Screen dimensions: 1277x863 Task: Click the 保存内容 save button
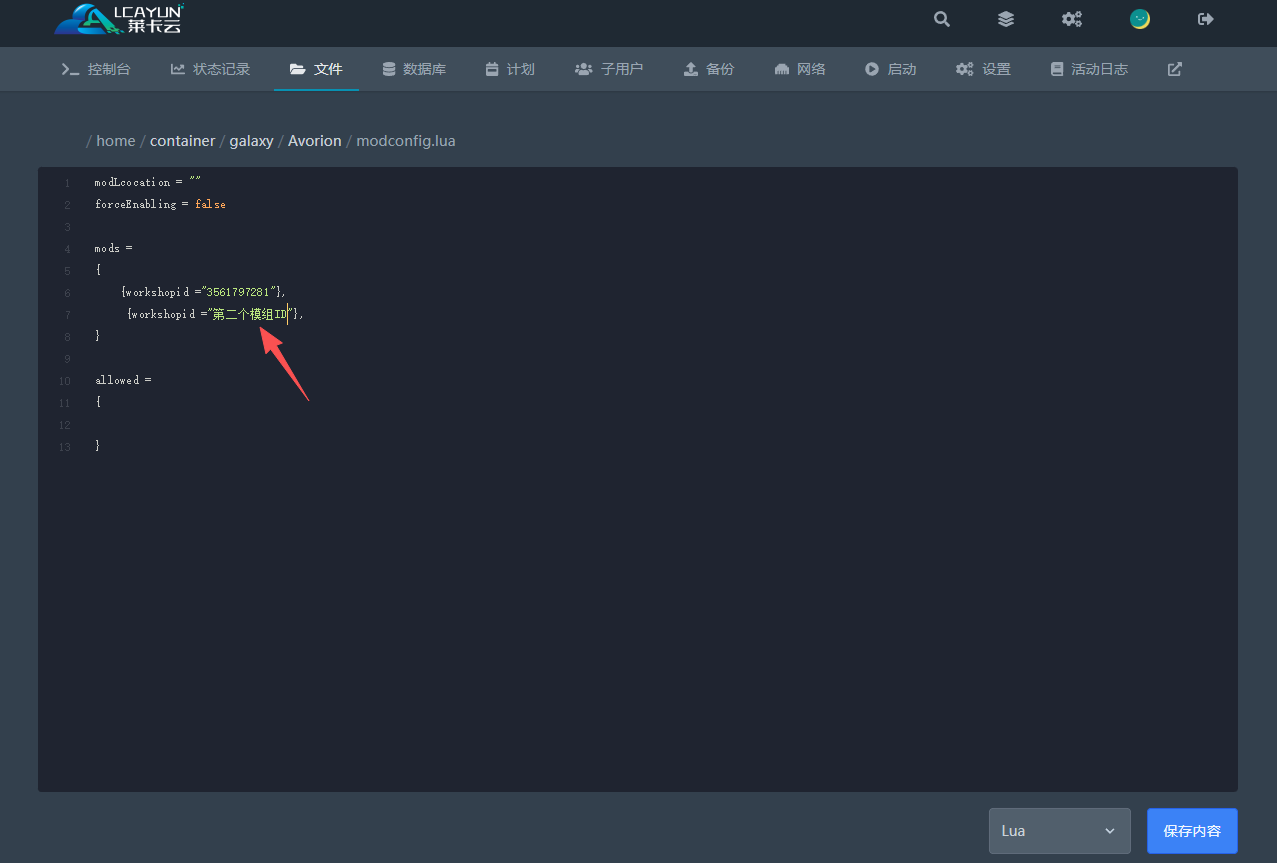1192,831
